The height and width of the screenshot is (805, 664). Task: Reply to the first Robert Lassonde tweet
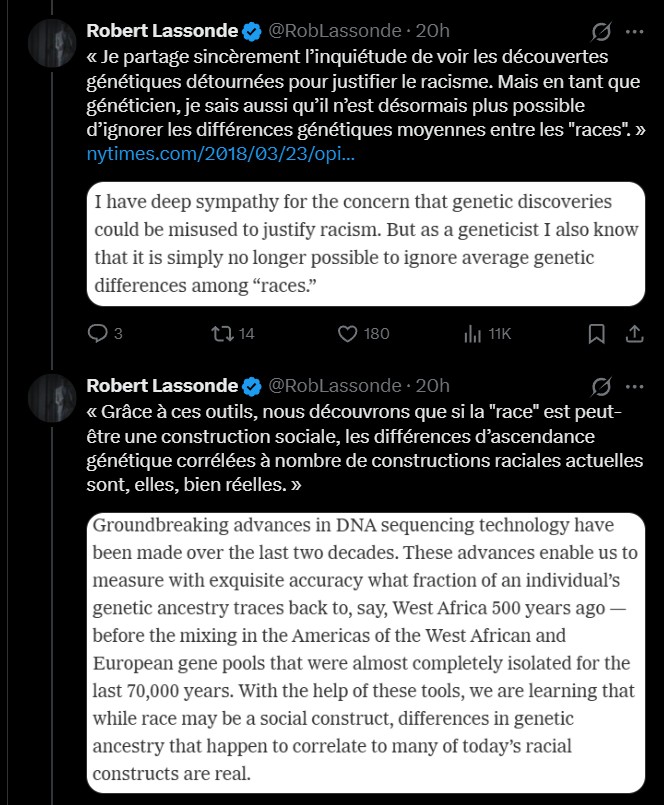pyautogui.click(x=98, y=333)
